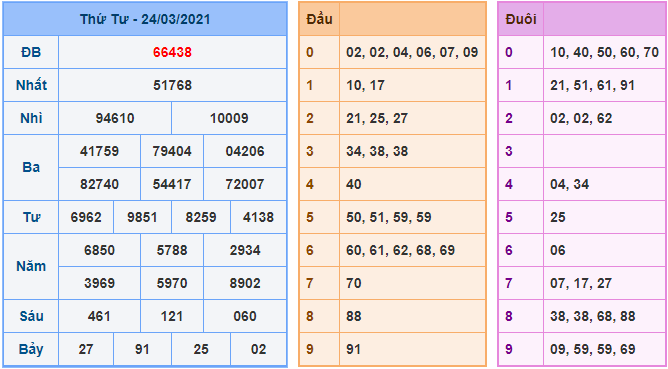Click number 25 in the Bảy row
Screen dimensions: 668x369
[201, 349]
